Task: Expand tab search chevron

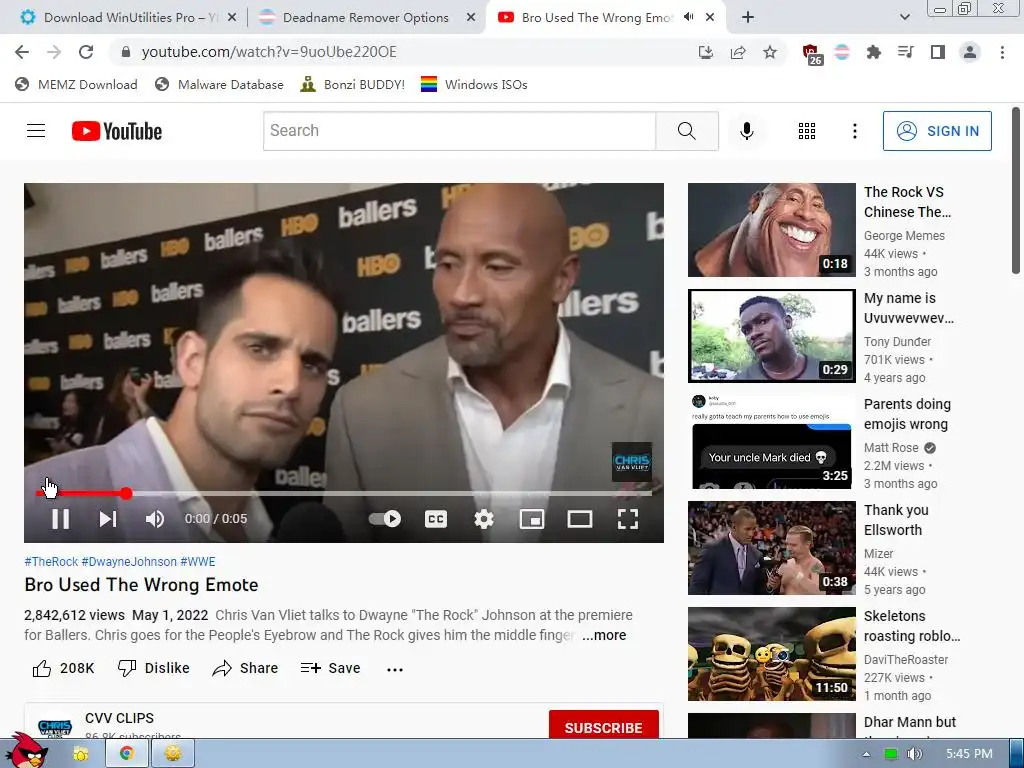Action: pos(904,18)
